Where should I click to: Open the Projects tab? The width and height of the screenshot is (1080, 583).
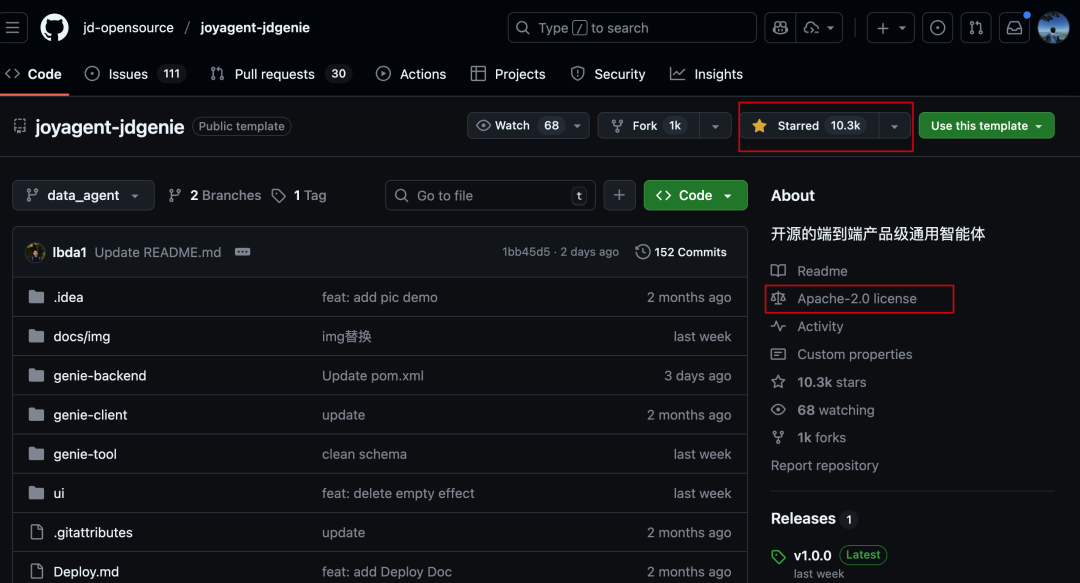508,74
